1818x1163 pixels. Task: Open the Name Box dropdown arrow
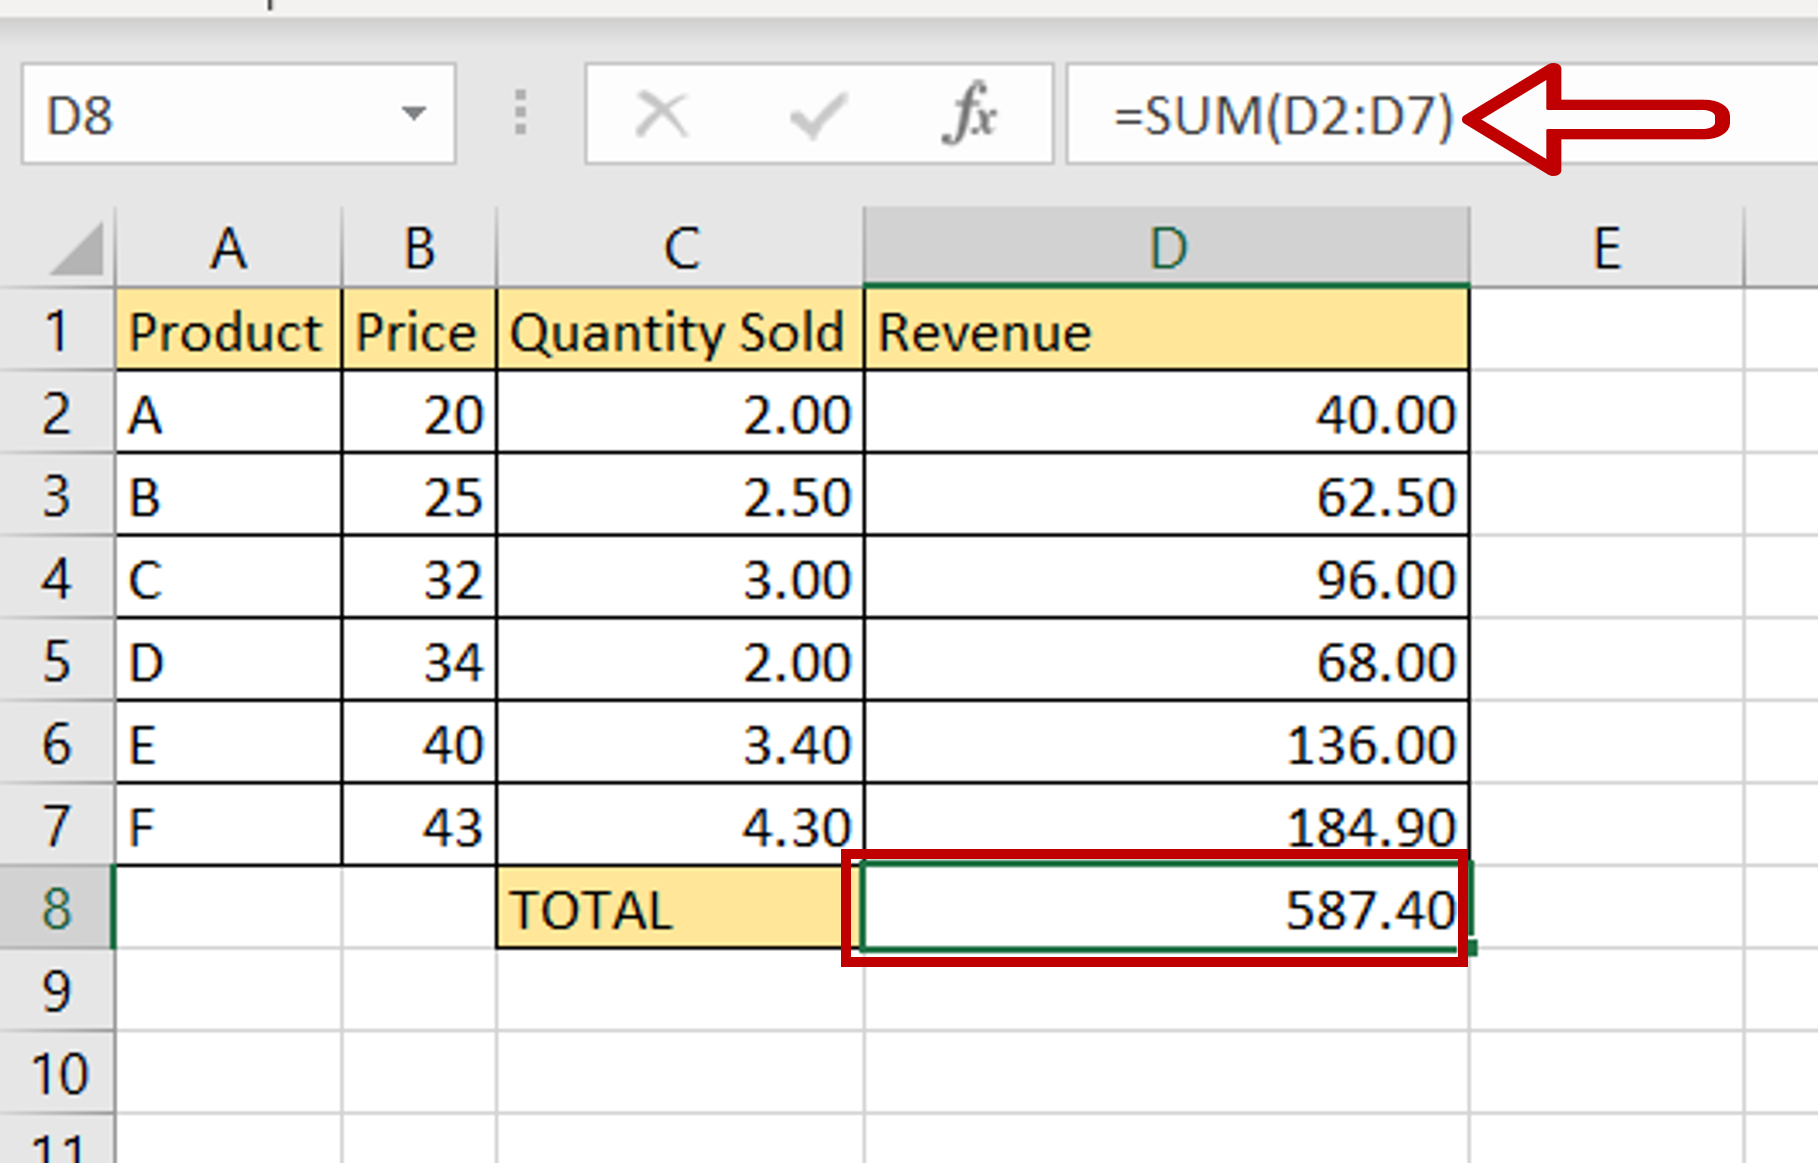[414, 113]
